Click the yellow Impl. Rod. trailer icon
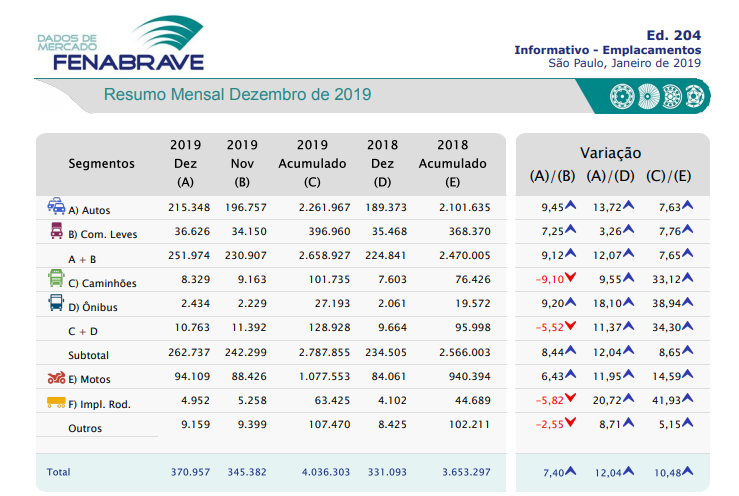 tap(55, 402)
